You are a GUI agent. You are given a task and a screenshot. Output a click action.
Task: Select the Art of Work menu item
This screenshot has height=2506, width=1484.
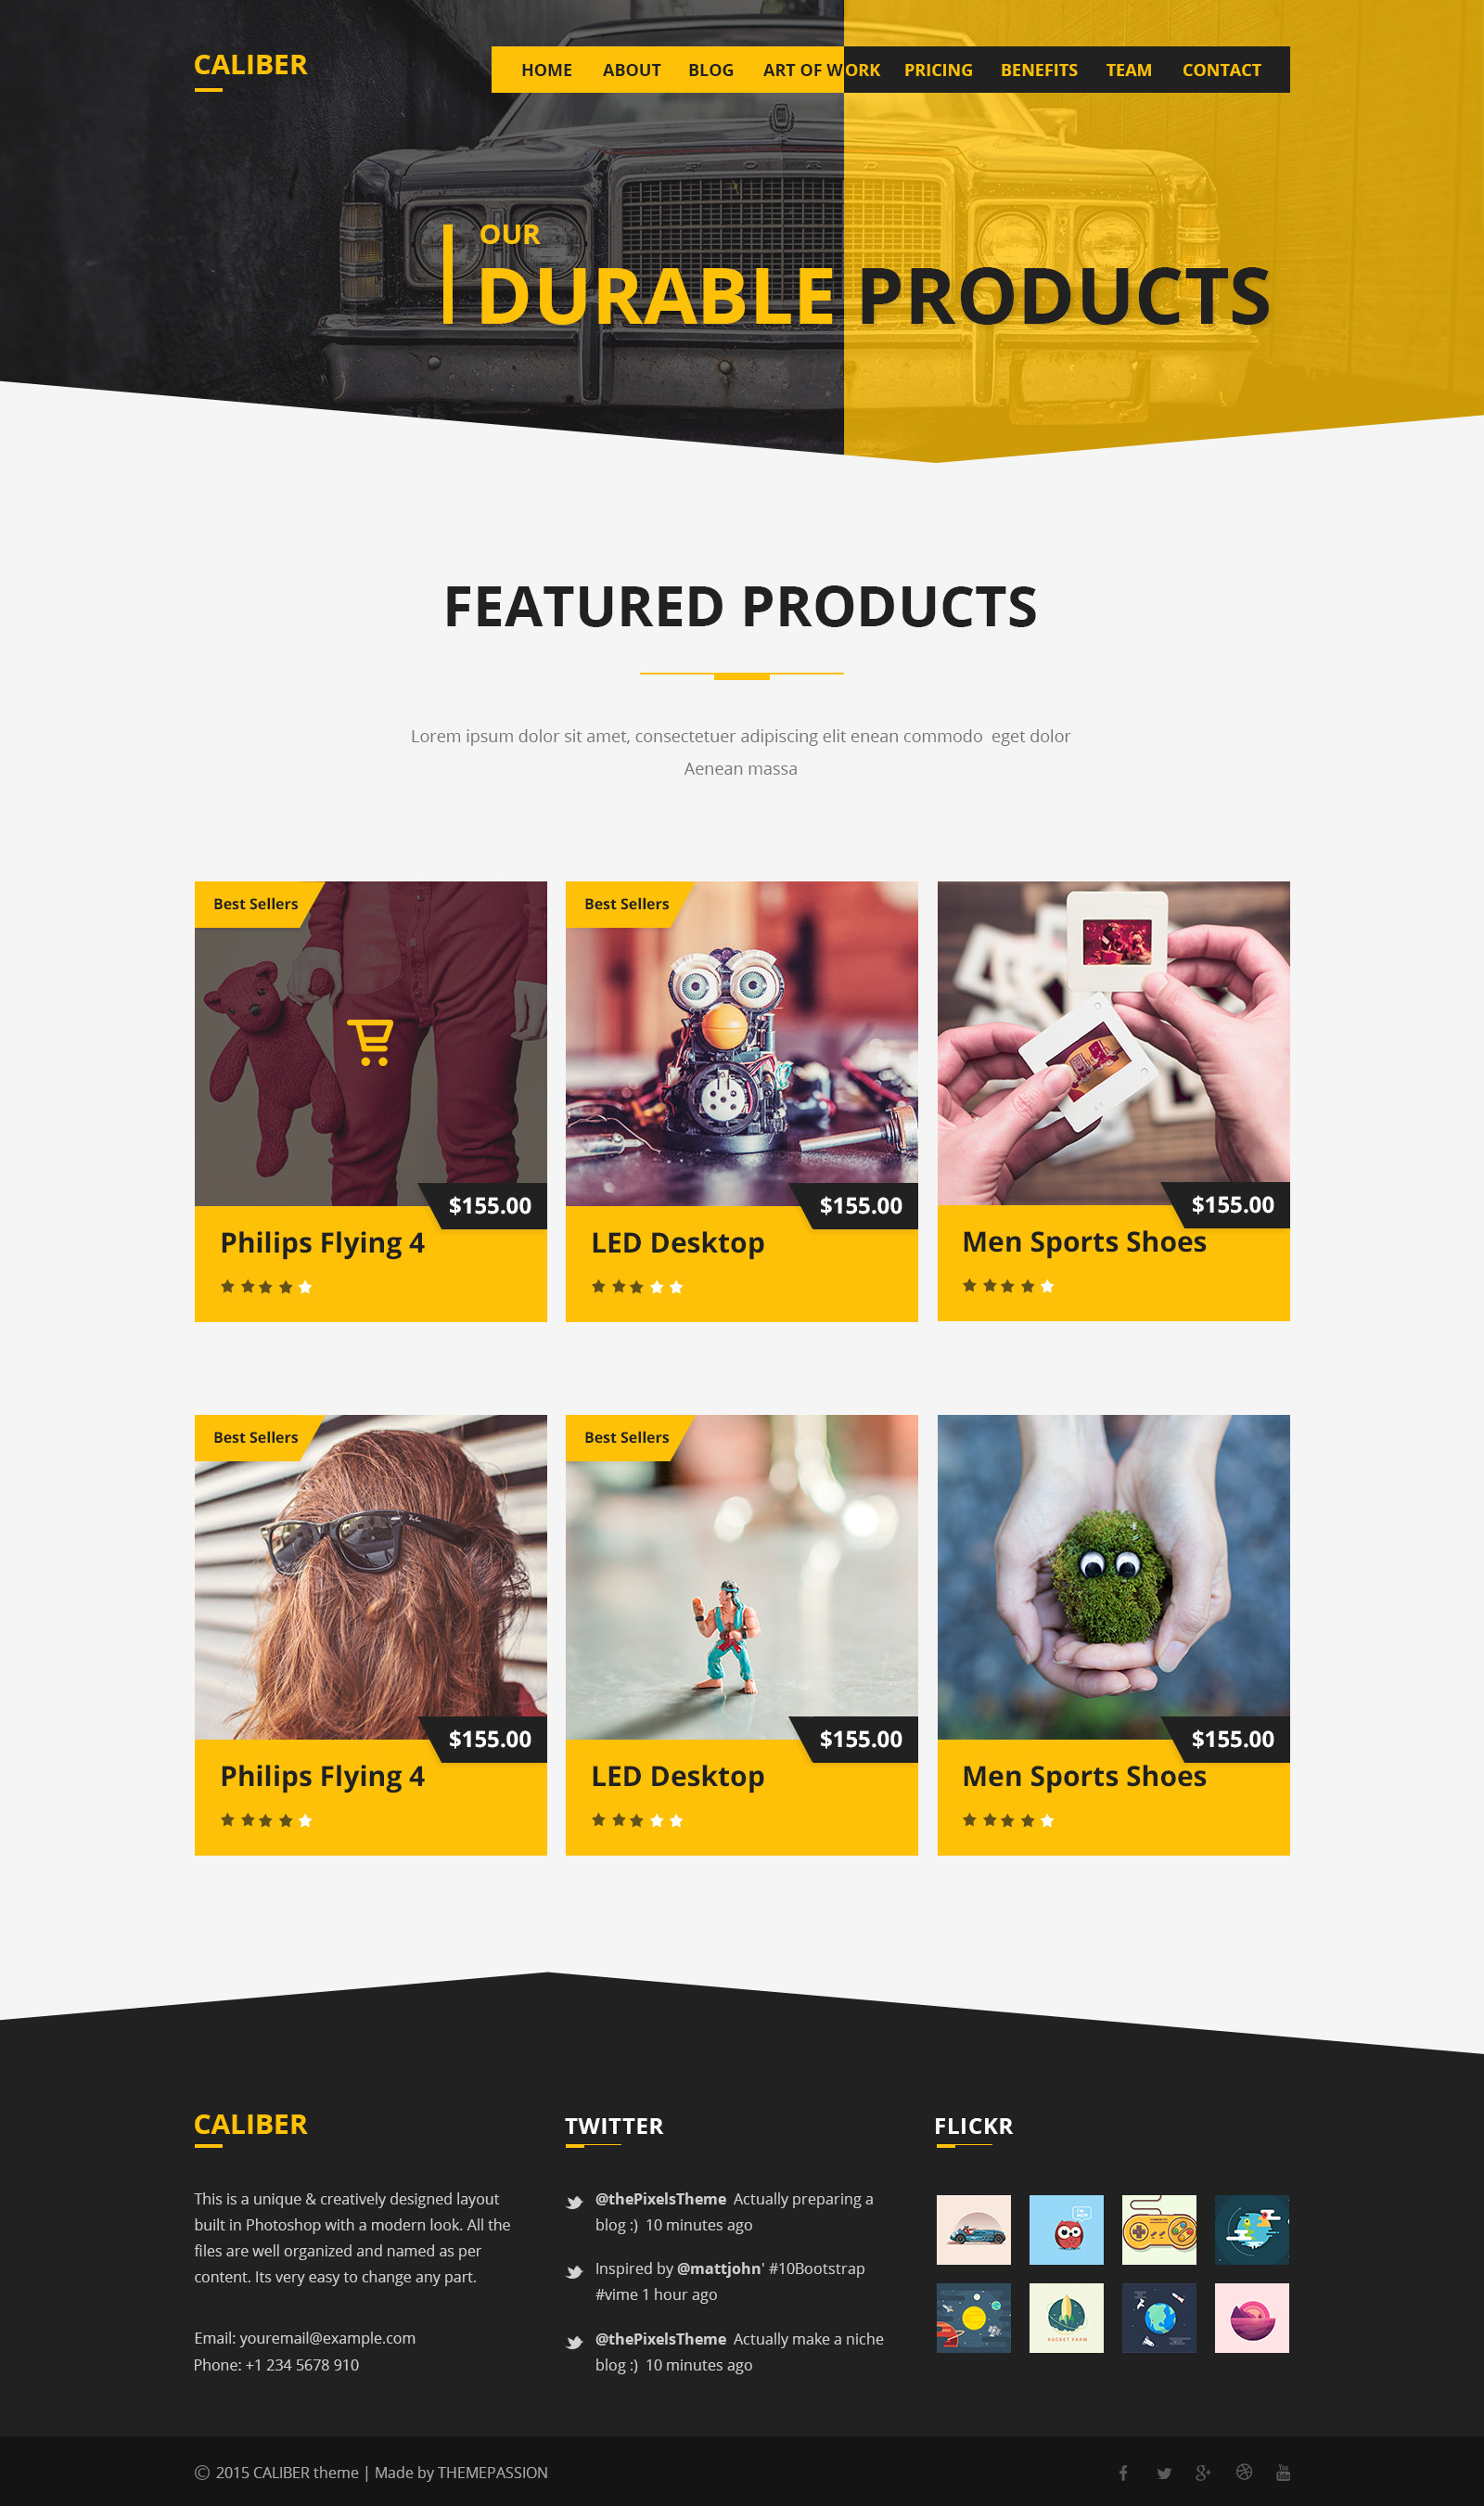pos(821,70)
